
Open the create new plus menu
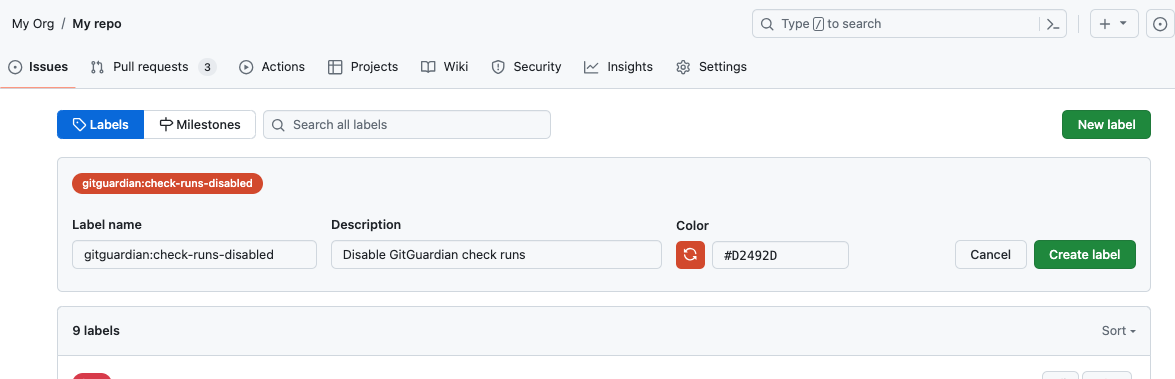click(x=1114, y=24)
